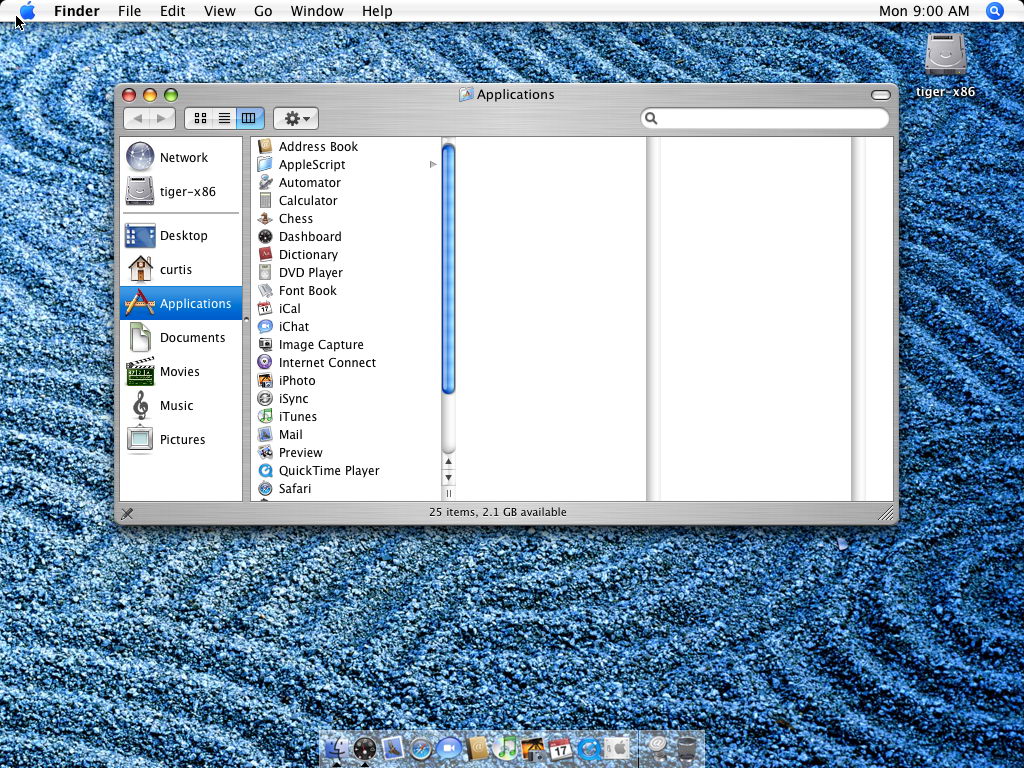Toggle the toolbar with the pill button
Viewport: 1024px width, 768px height.
(880, 95)
